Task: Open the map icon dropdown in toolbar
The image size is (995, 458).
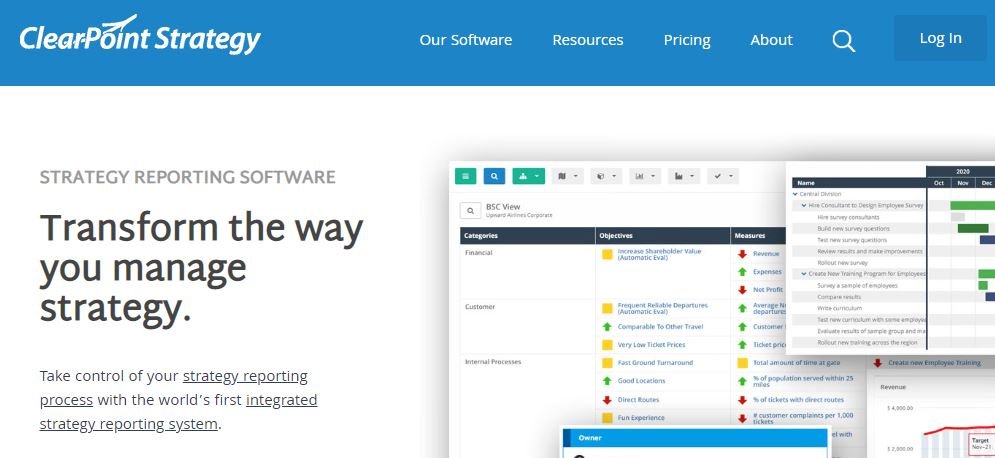Action: point(567,176)
